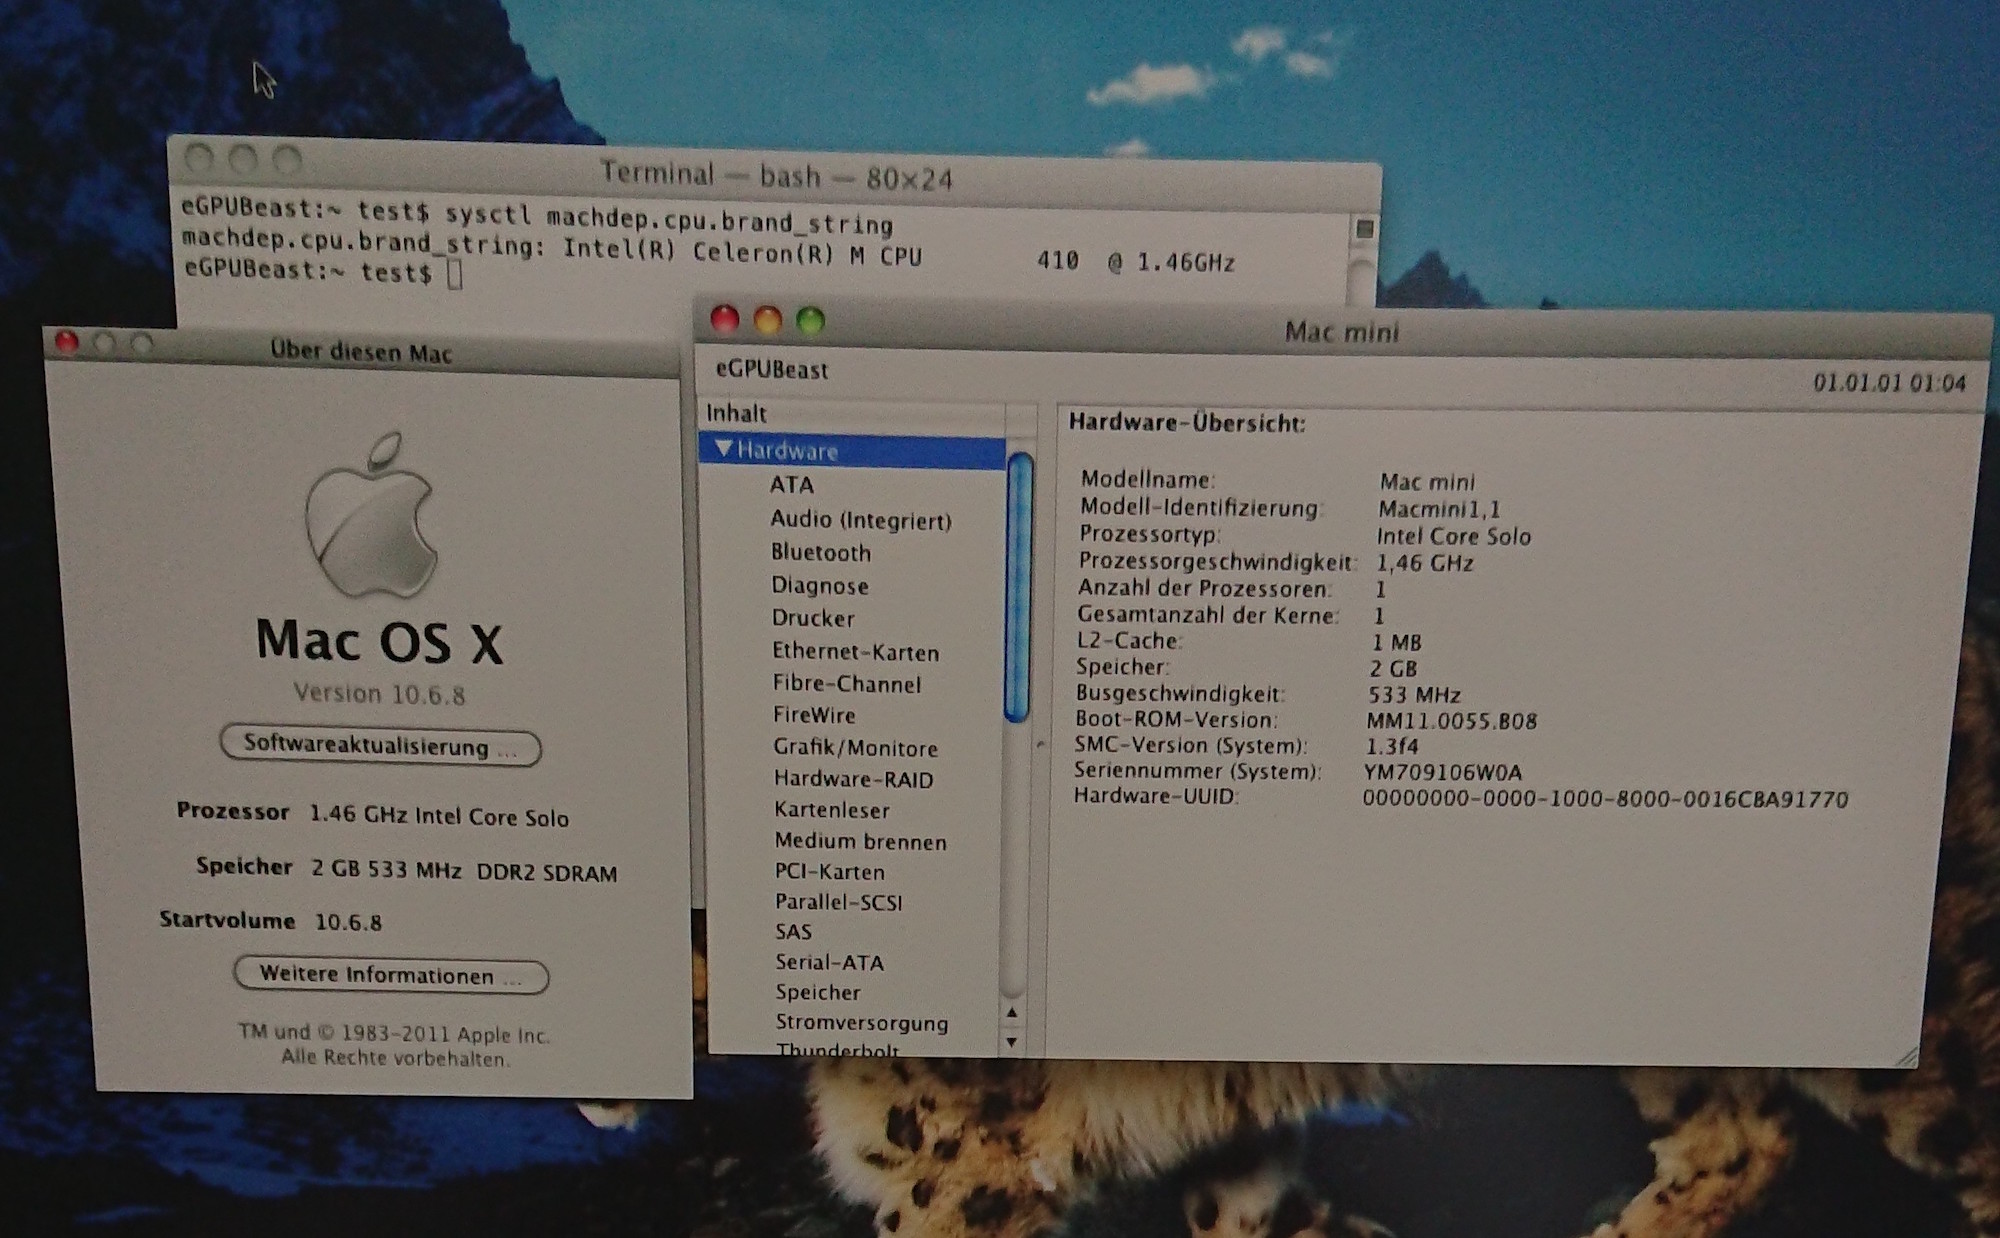Click the sidebar scroll down arrow
This screenshot has height=1238, width=2000.
click(x=1012, y=1042)
